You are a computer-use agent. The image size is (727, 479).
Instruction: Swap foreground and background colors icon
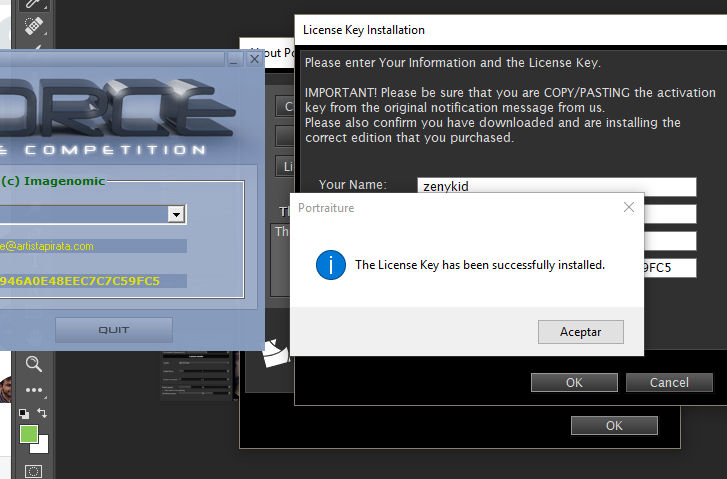(42, 413)
